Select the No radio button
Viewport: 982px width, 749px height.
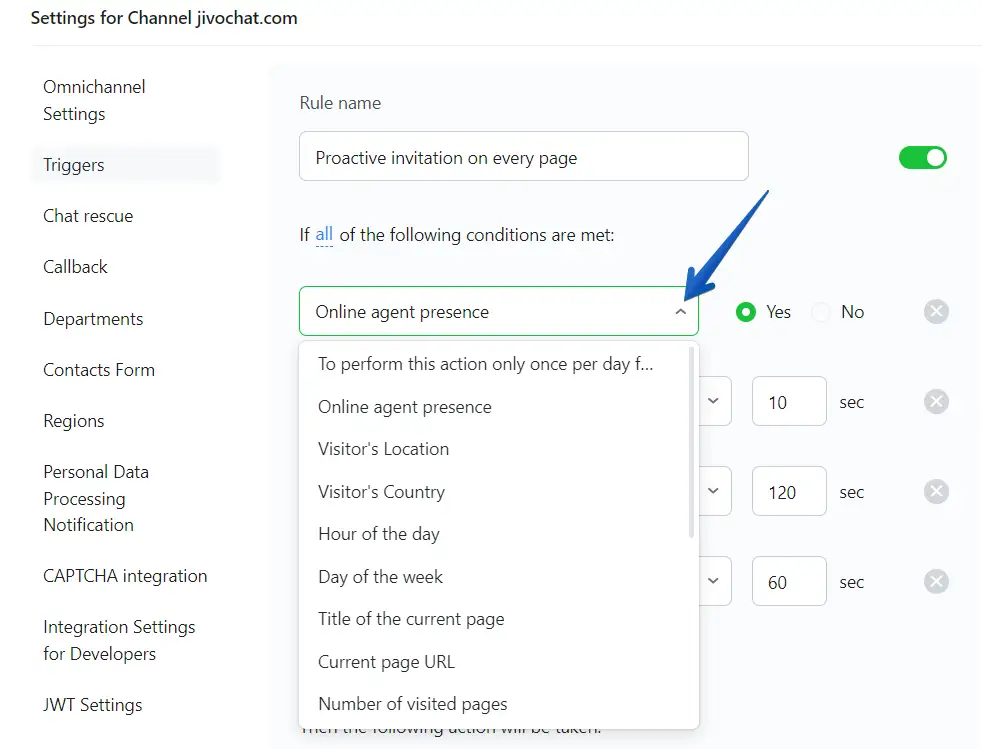coord(821,312)
